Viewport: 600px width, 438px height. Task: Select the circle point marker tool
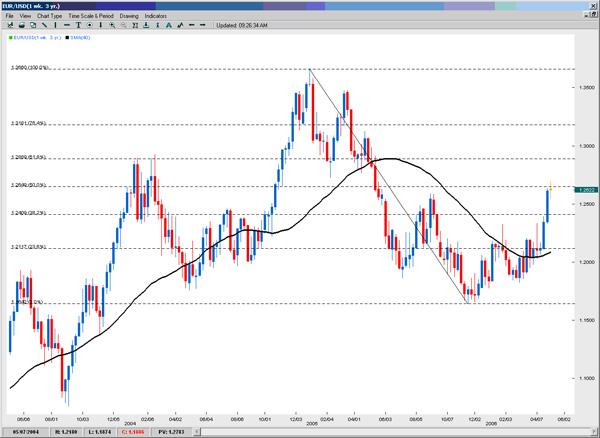(90, 25)
